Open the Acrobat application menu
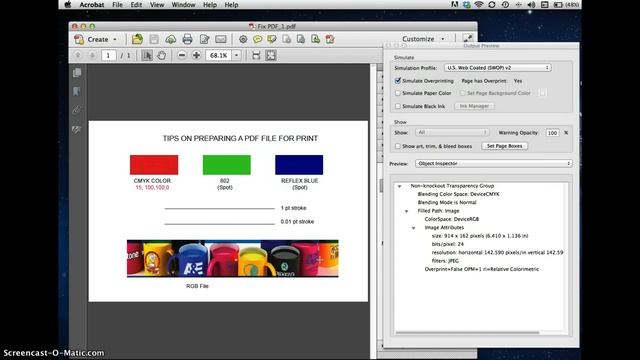 pyautogui.click(x=91, y=5)
